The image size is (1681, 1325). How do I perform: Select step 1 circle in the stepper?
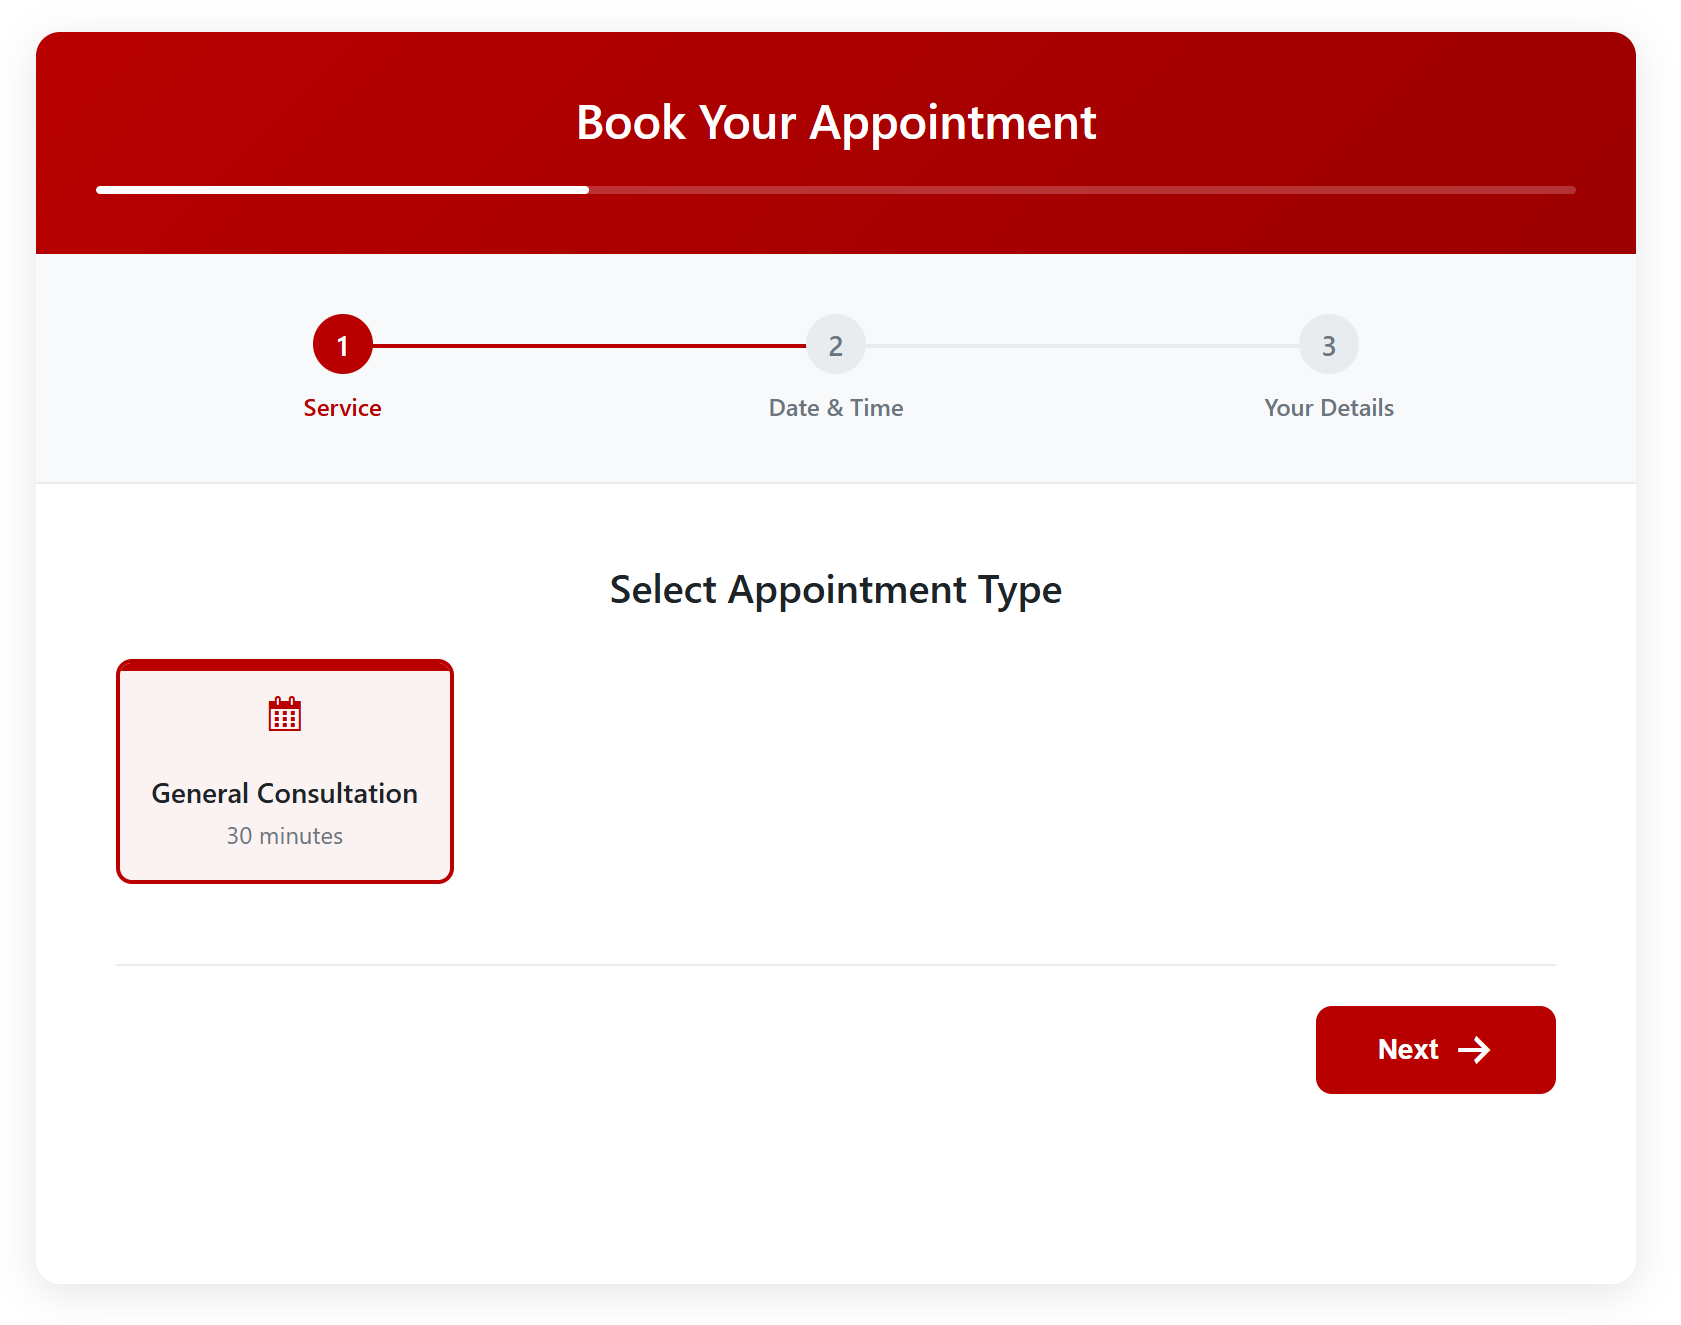(x=342, y=345)
